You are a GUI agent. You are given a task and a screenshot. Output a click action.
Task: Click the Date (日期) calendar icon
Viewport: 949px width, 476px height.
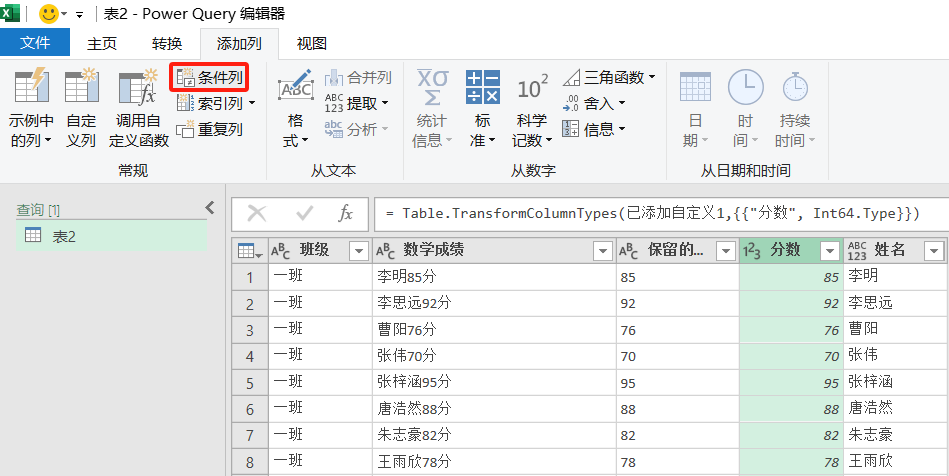[x=695, y=87]
